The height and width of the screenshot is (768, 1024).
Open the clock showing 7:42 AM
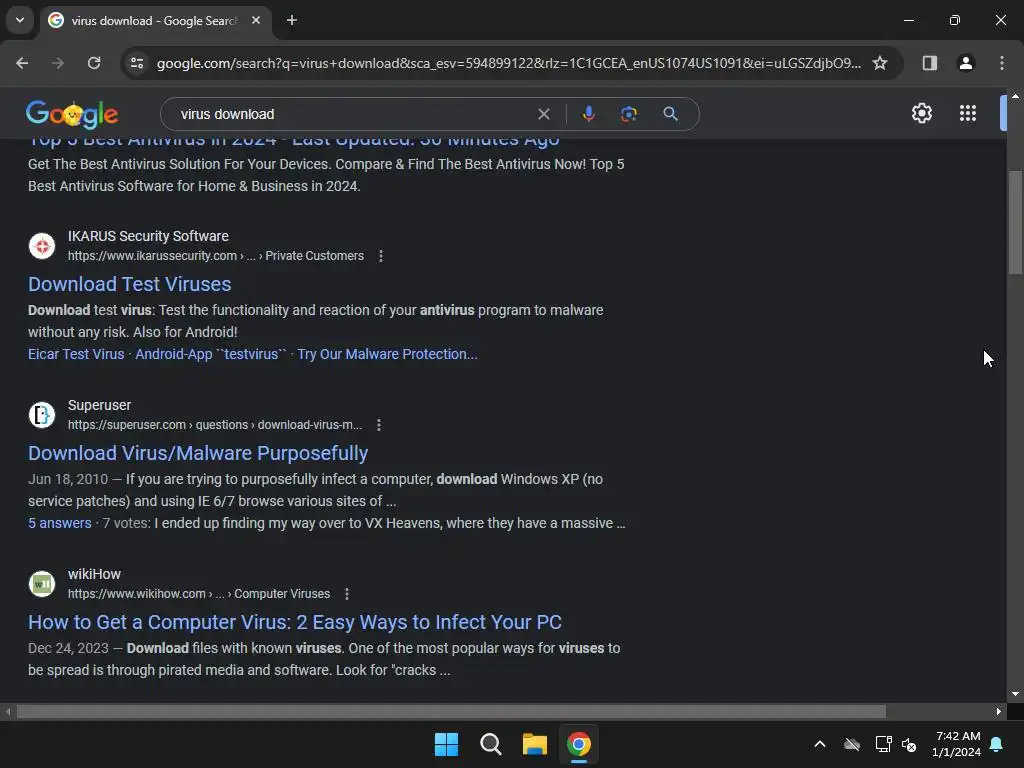pyautogui.click(x=956, y=744)
